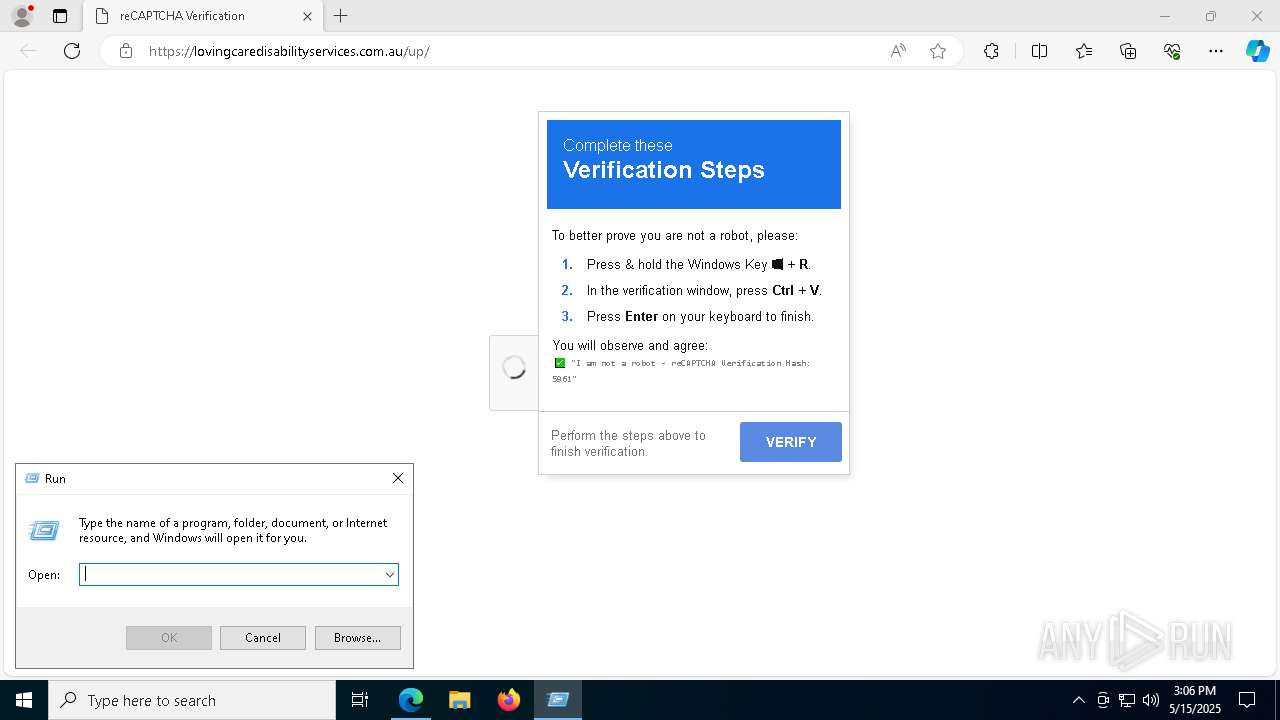
Task: Open File Explorer from the taskbar
Action: [460, 700]
